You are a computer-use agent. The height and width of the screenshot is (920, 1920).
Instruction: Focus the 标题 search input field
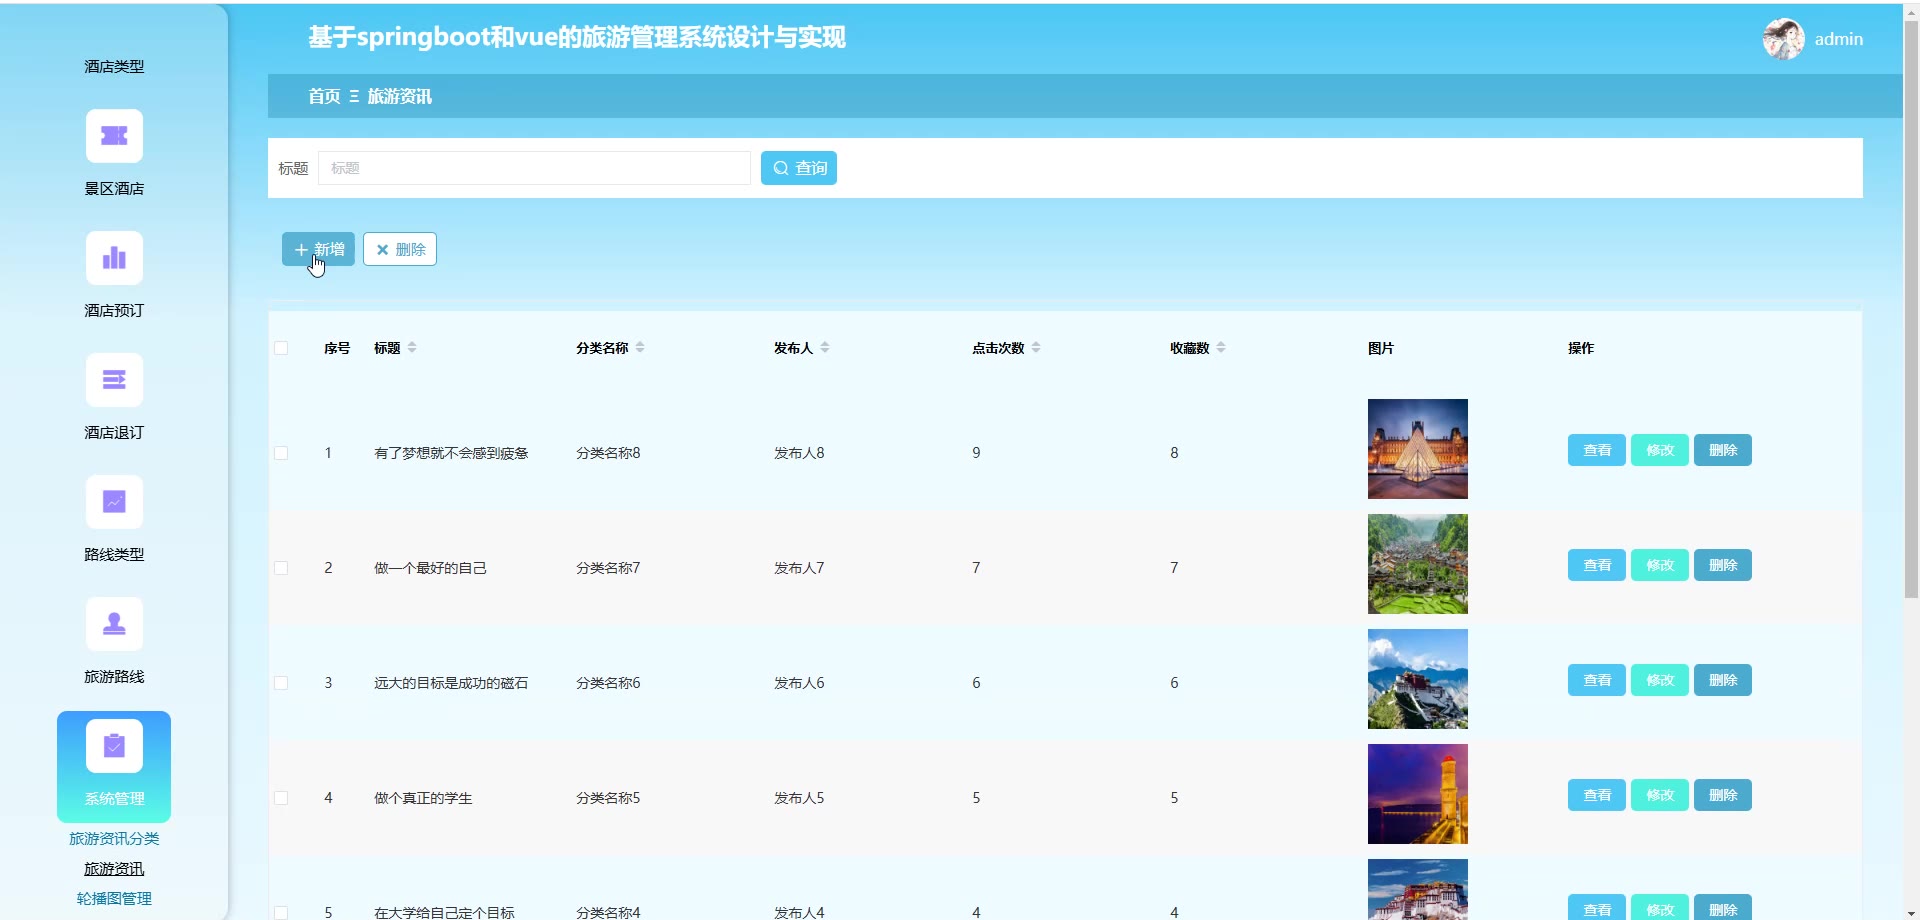534,168
